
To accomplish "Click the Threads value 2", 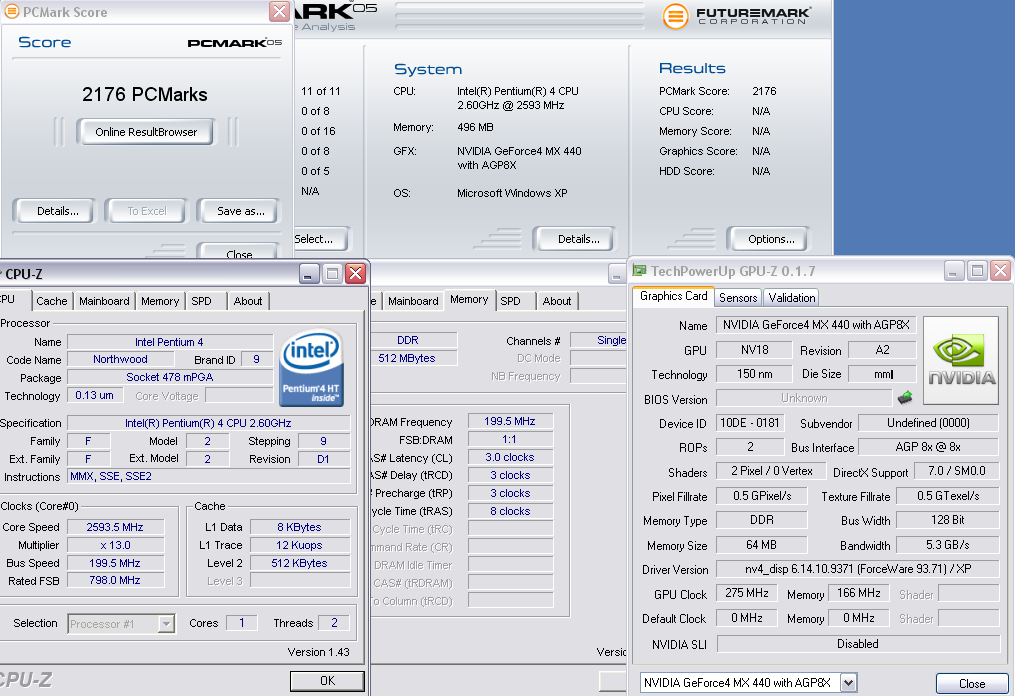I will tap(334, 623).
